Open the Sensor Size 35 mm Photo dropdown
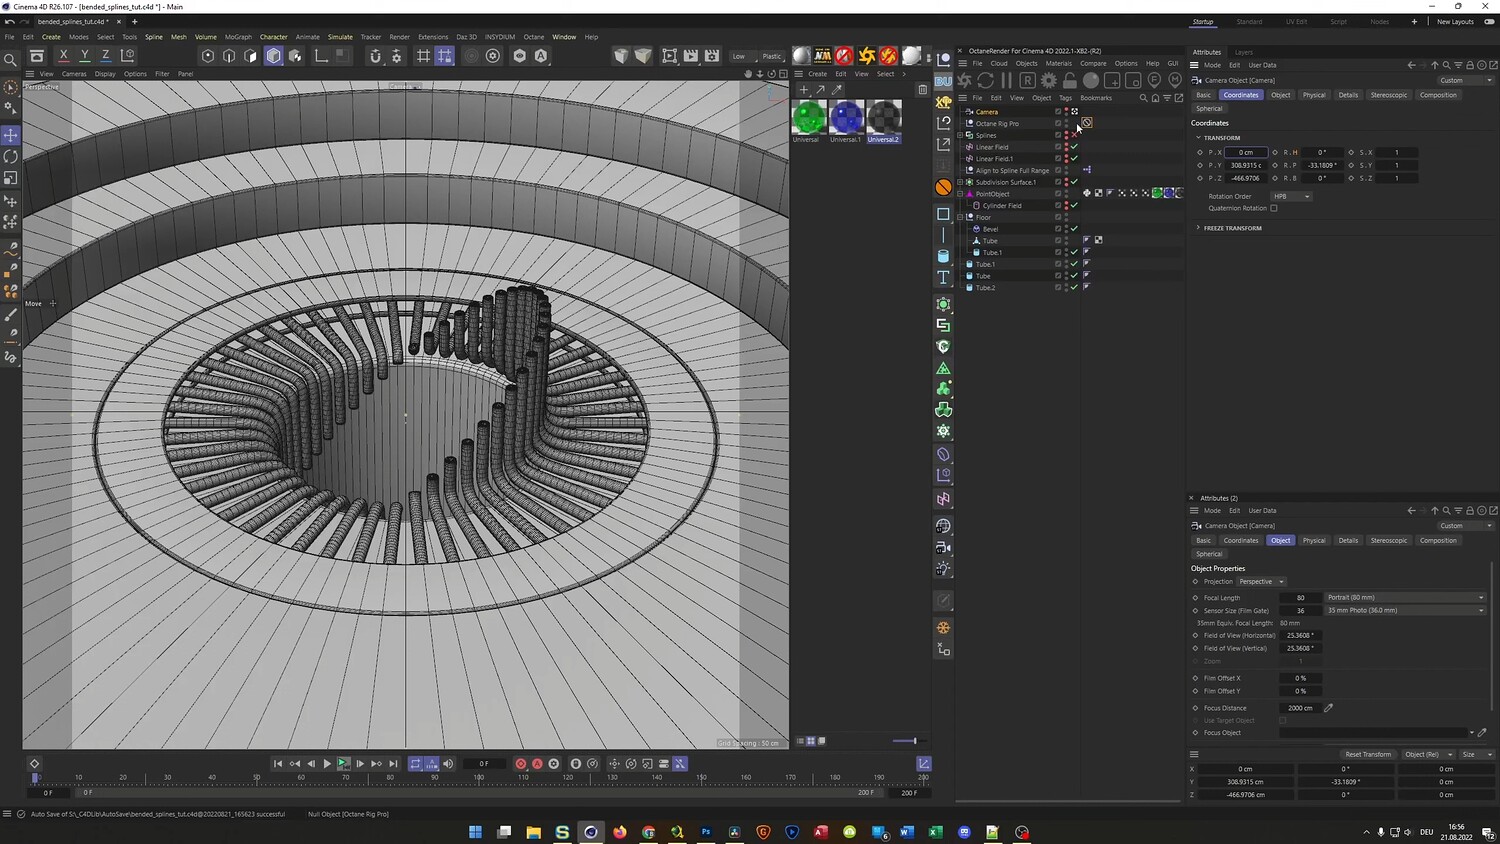The image size is (1500, 844). (1406, 610)
